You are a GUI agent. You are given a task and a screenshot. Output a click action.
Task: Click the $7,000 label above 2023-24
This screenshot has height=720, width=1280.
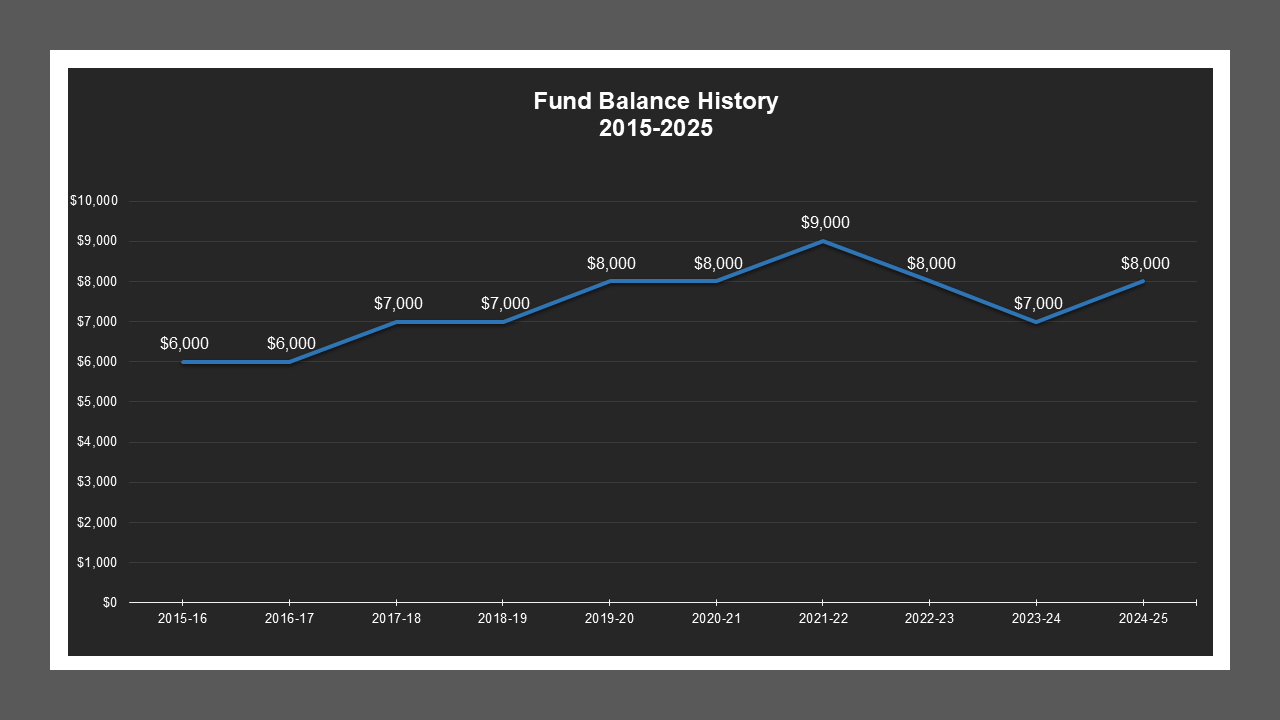click(x=1038, y=303)
